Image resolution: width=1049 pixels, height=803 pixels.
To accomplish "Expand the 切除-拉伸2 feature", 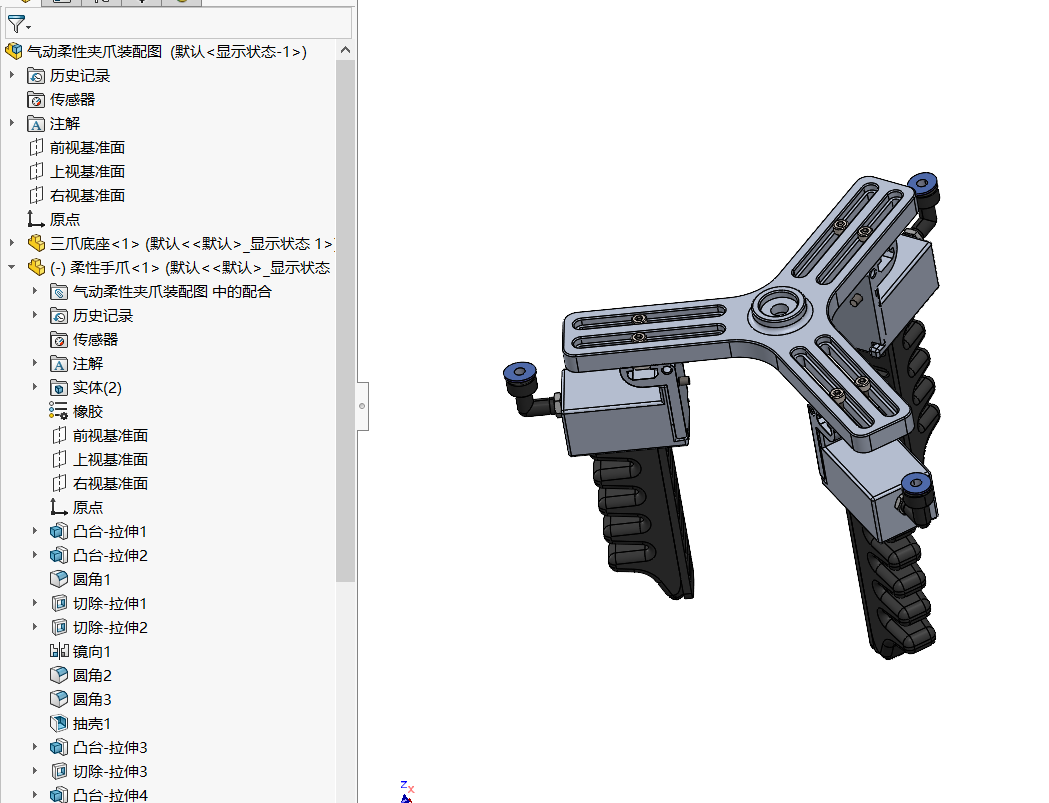I will click(35, 627).
